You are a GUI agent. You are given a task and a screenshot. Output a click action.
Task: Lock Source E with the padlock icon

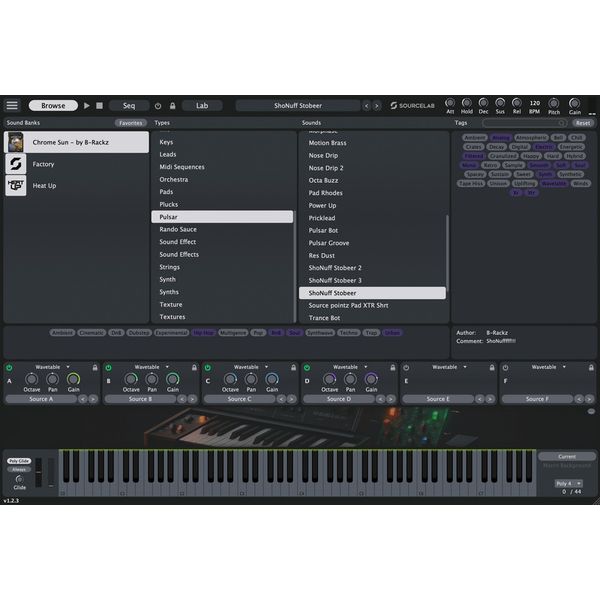pyautogui.click(x=492, y=367)
